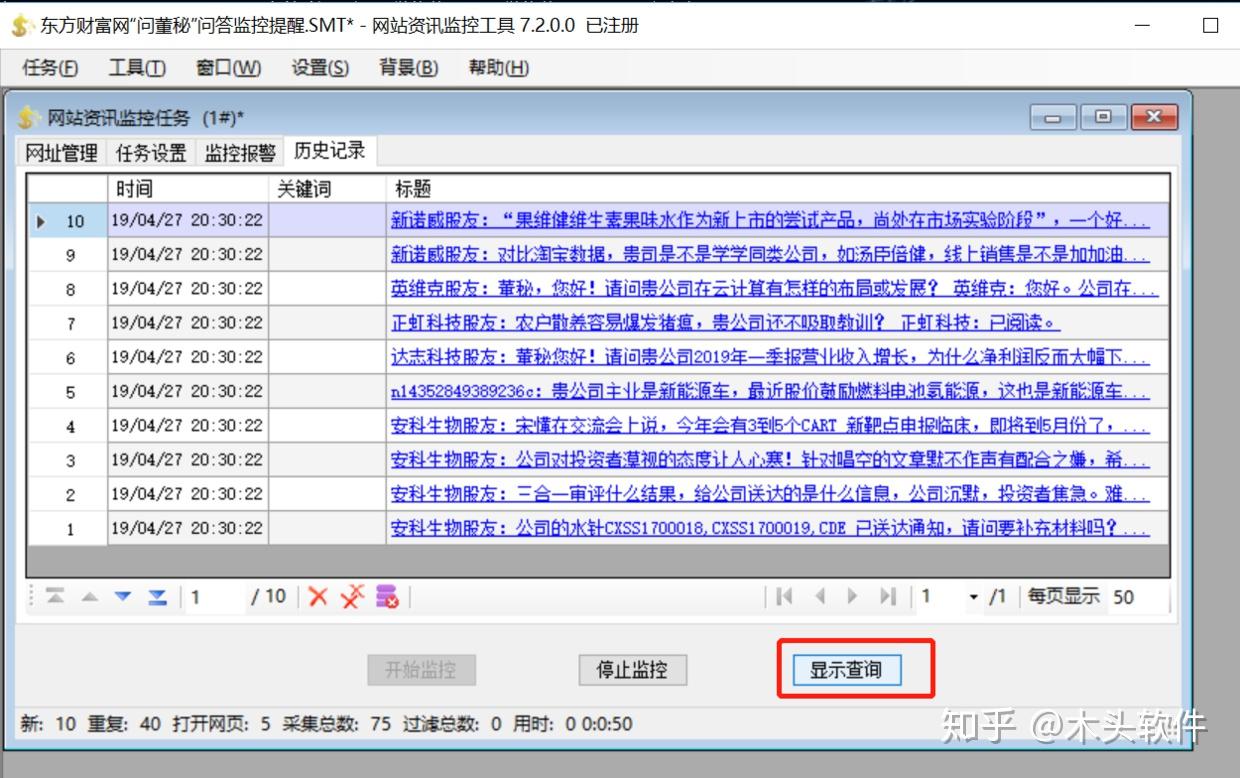Click the 停止监控 button
This screenshot has height=778, width=1240.
tap(632, 670)
